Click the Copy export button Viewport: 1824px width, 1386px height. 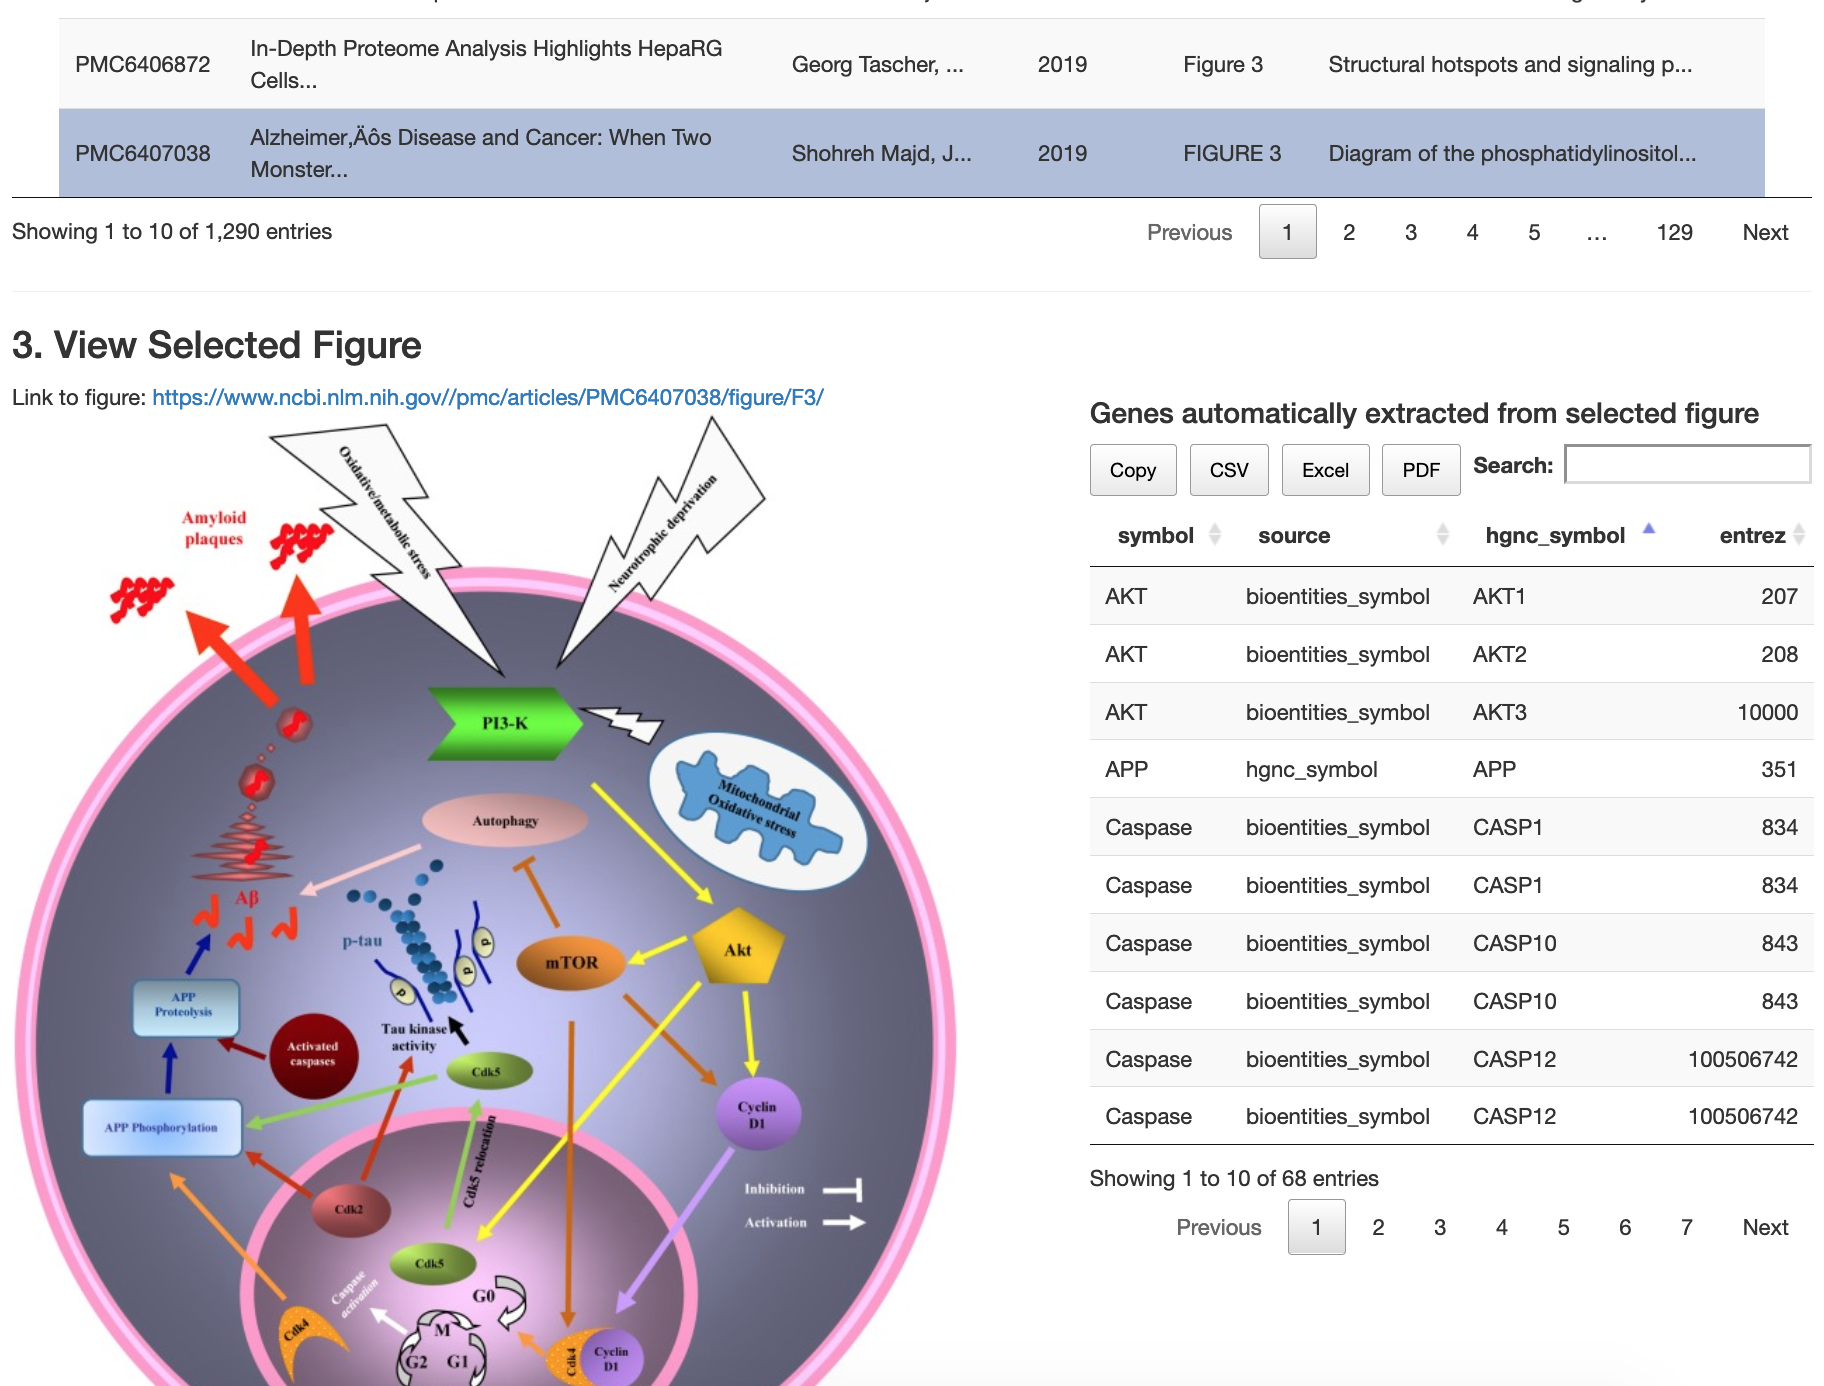pyautogui.click(x=1132, y=470)
